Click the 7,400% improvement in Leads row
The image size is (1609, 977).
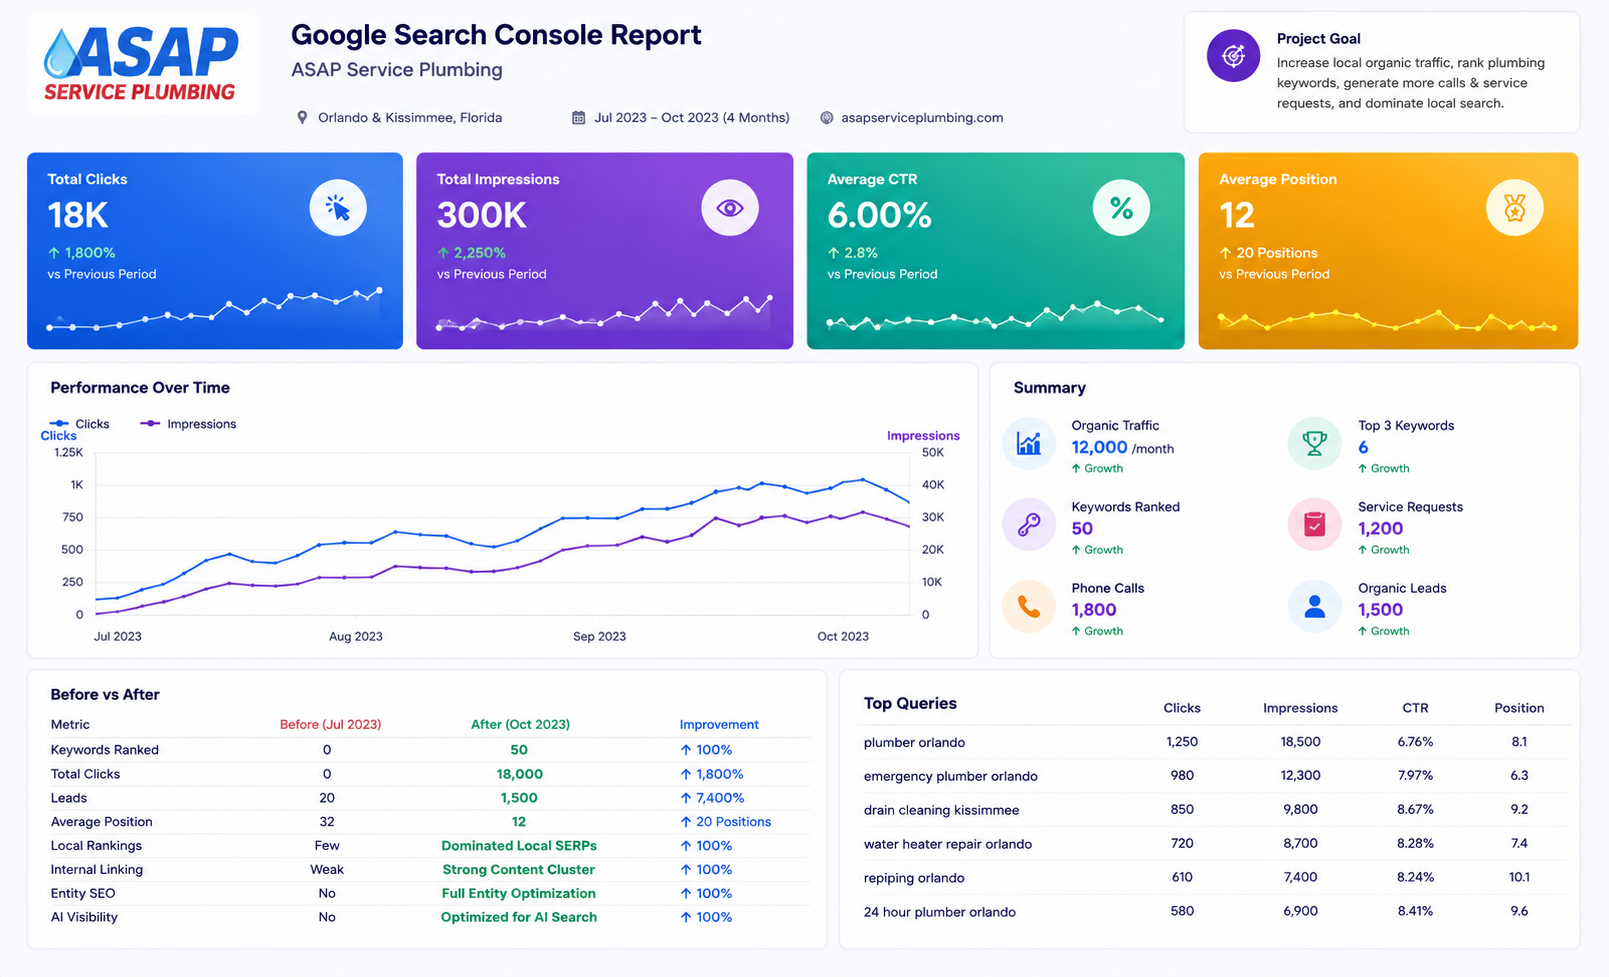712,798
